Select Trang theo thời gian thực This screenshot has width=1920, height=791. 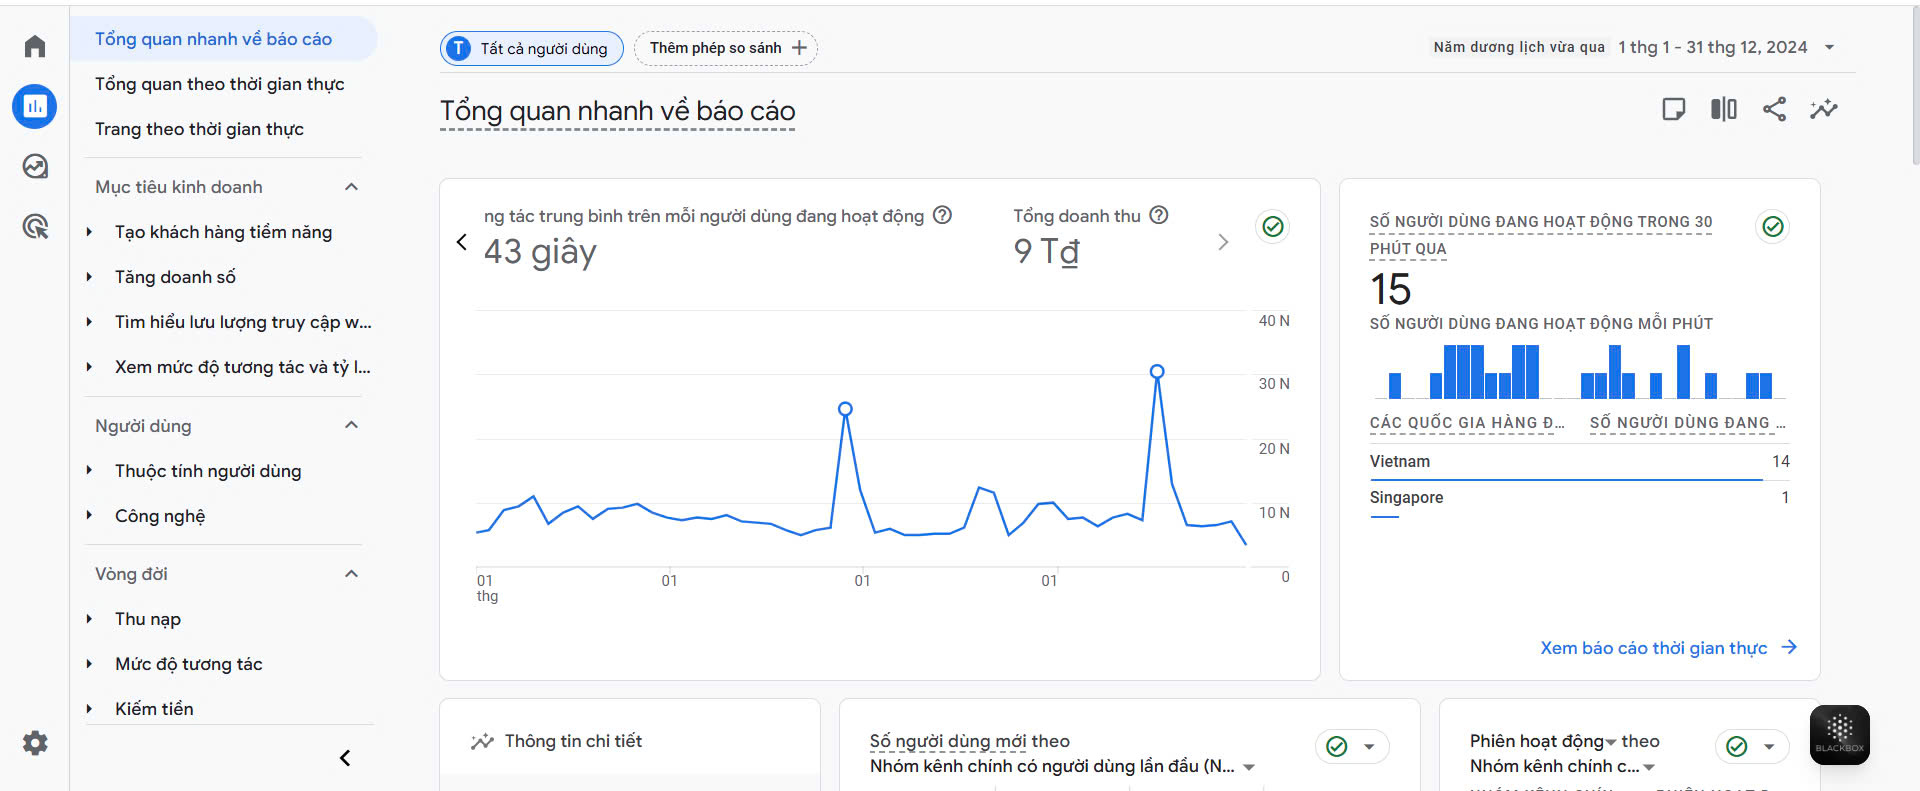199,129
